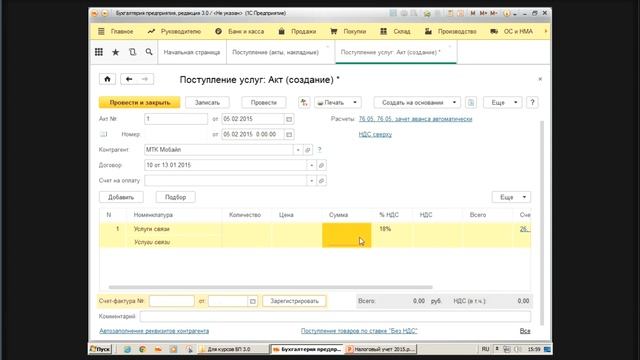Click the Home icon button in the form
The width and height of the screenshot is (640, 360).
[107, 79]
